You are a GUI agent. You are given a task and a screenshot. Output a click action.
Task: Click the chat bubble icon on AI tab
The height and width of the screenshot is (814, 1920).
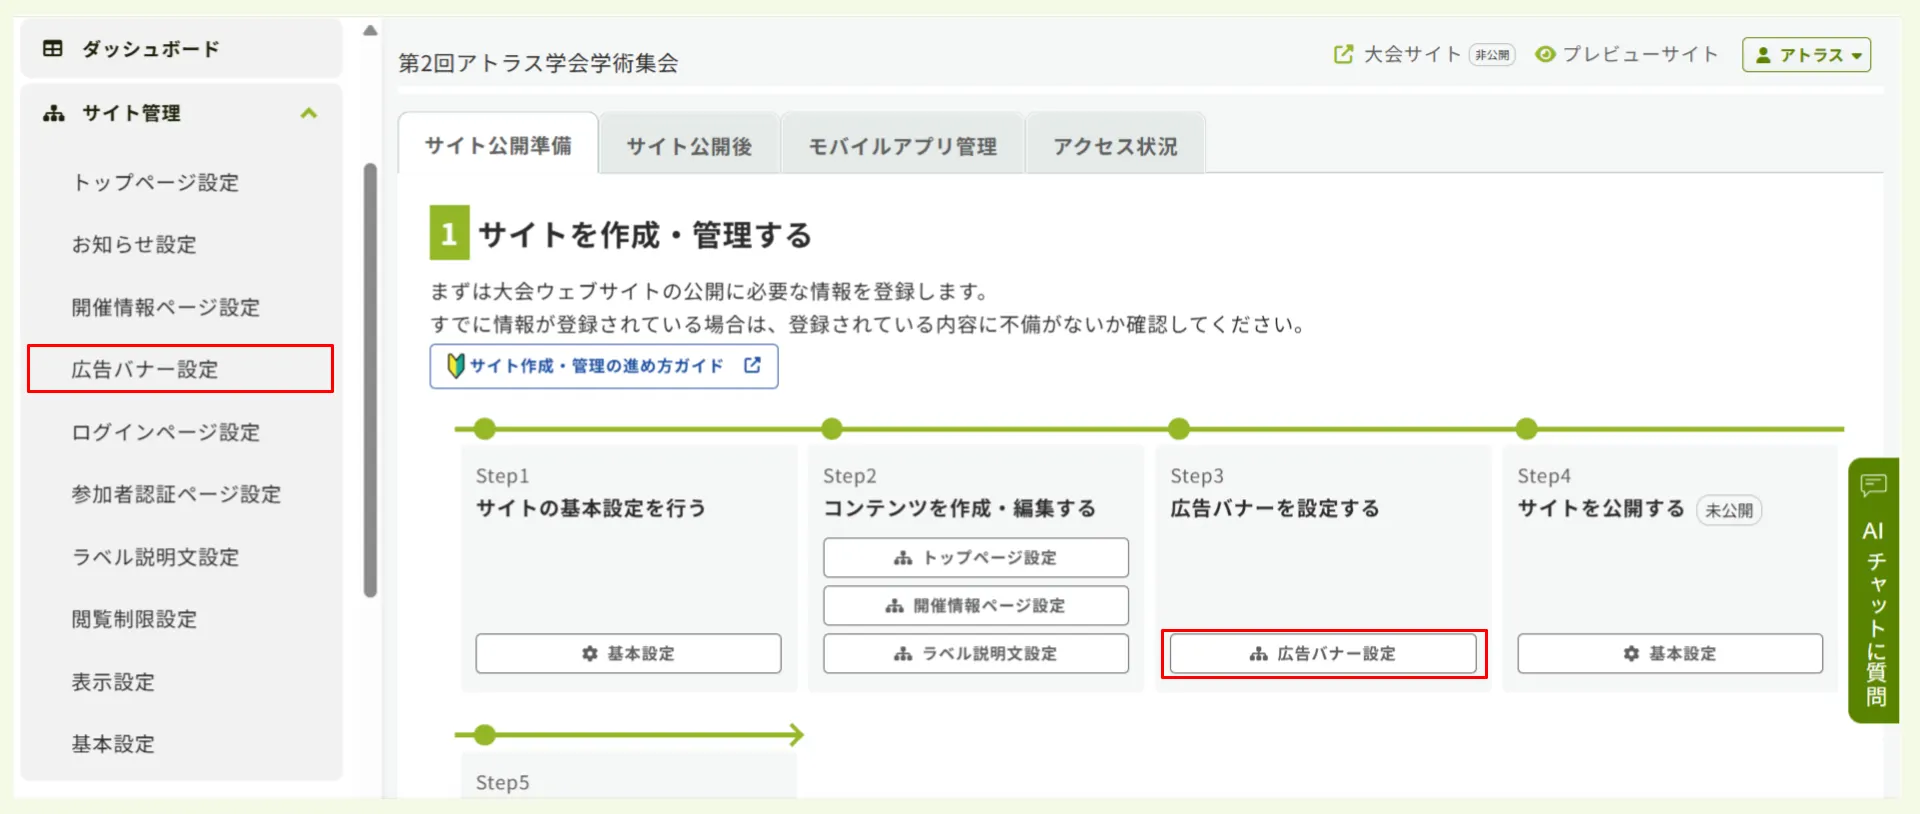click(1873, 486)
